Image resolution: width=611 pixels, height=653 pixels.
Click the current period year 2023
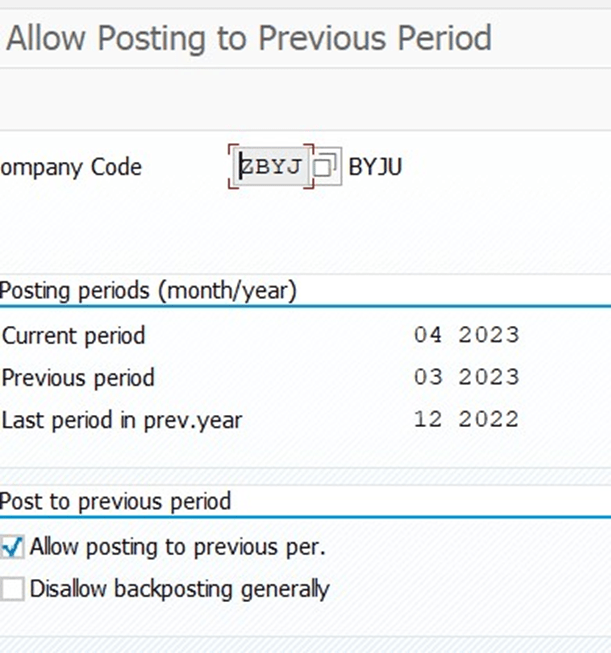(489, 335)
